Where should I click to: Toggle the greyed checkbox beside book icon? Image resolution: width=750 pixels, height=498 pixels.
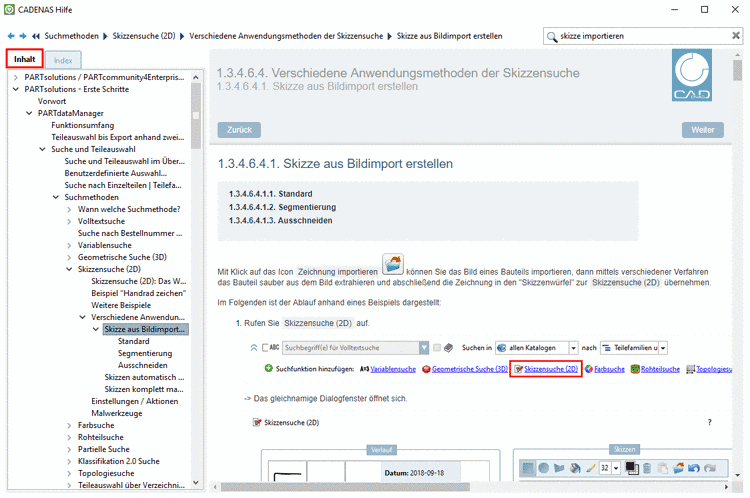[x=437, y=348]
